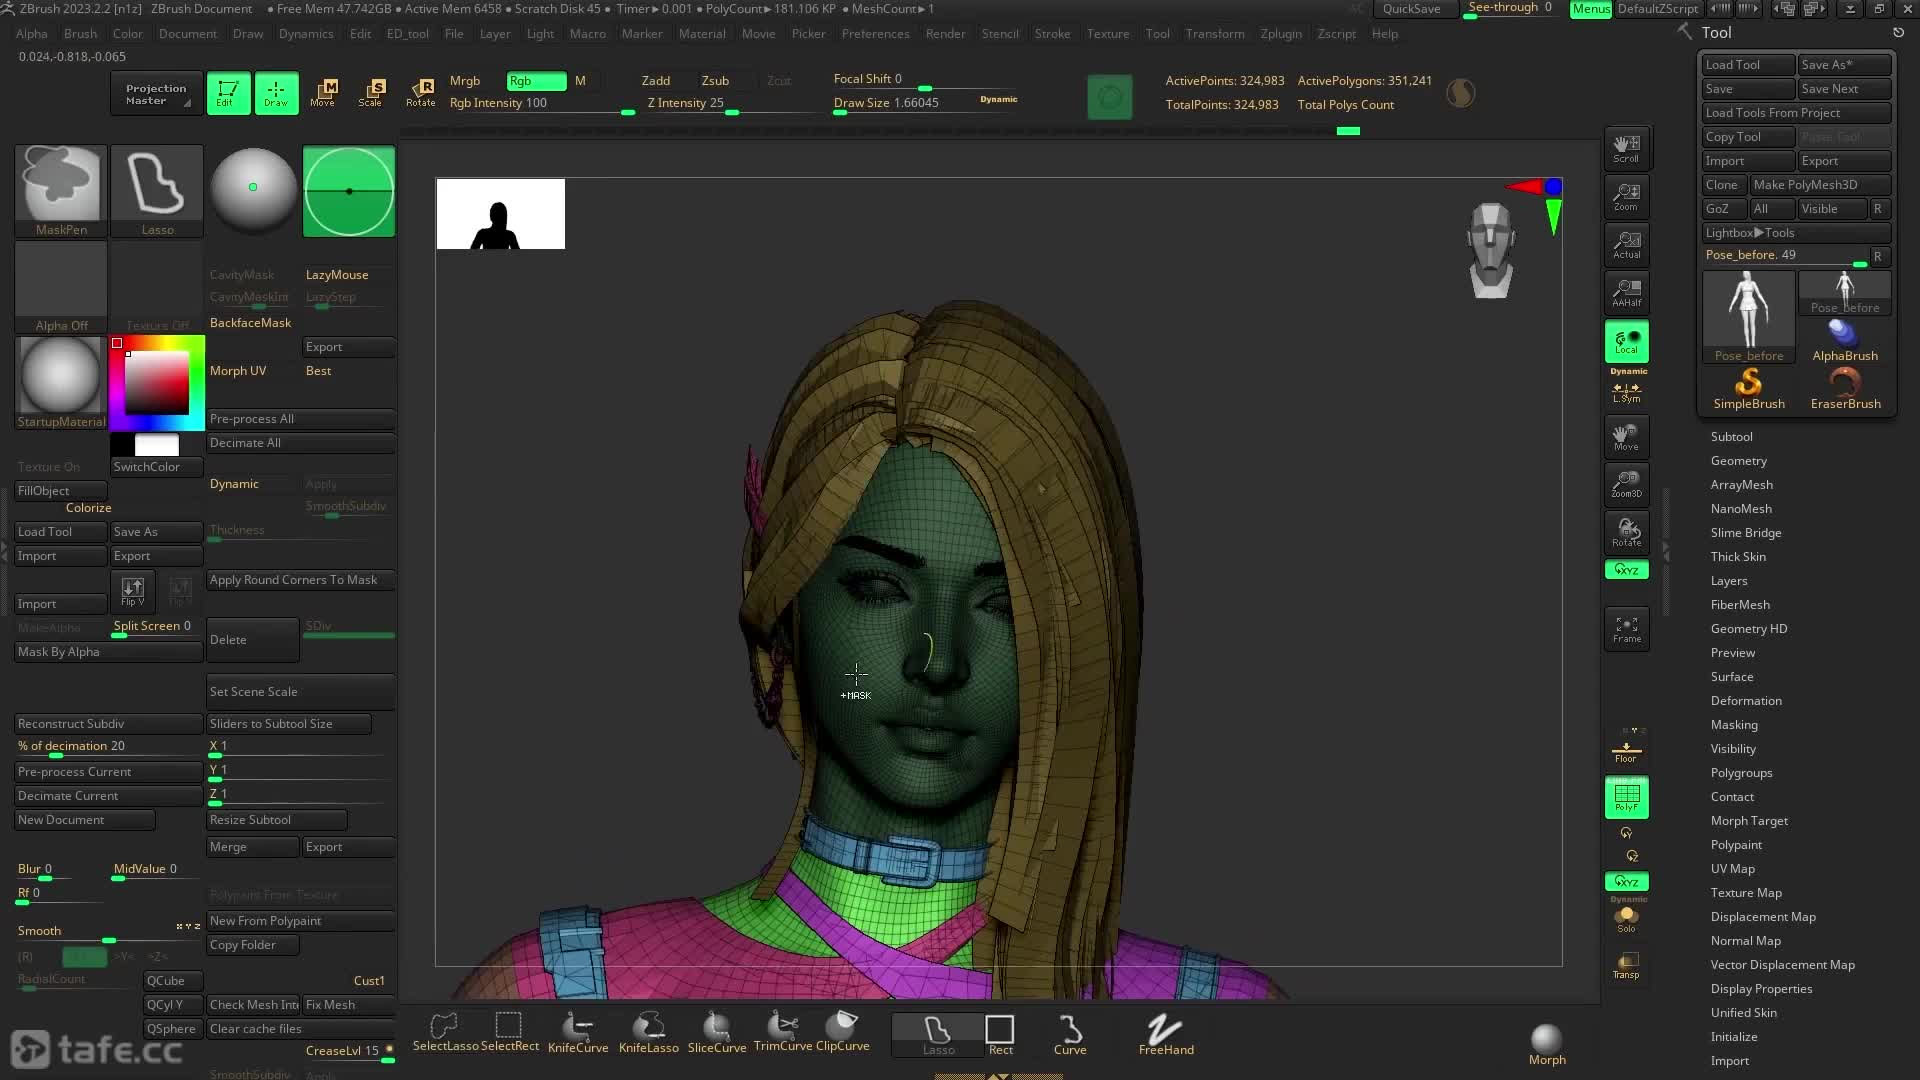Open the Masking section

[1734, 724]
